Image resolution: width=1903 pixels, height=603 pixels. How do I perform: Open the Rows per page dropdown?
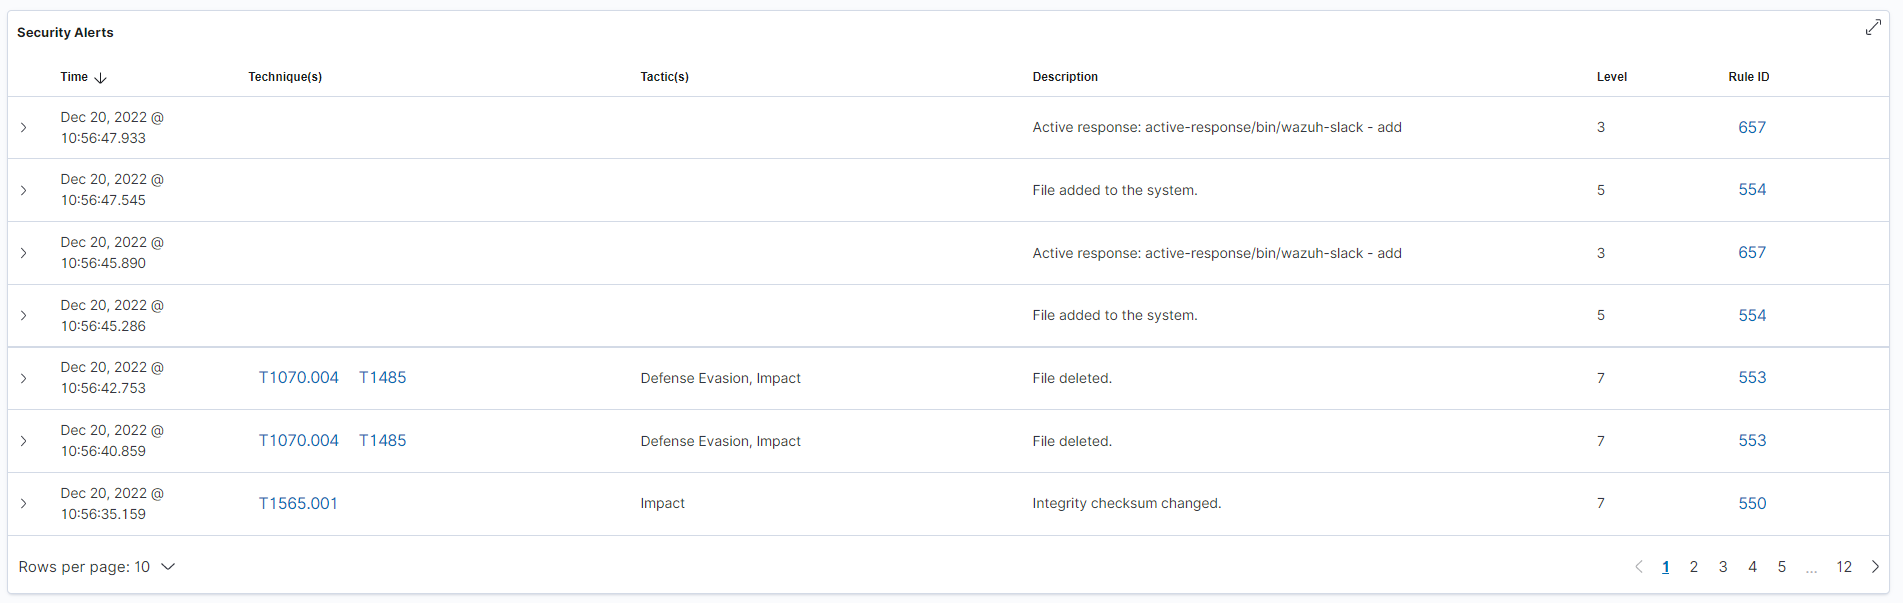point(98,566)
